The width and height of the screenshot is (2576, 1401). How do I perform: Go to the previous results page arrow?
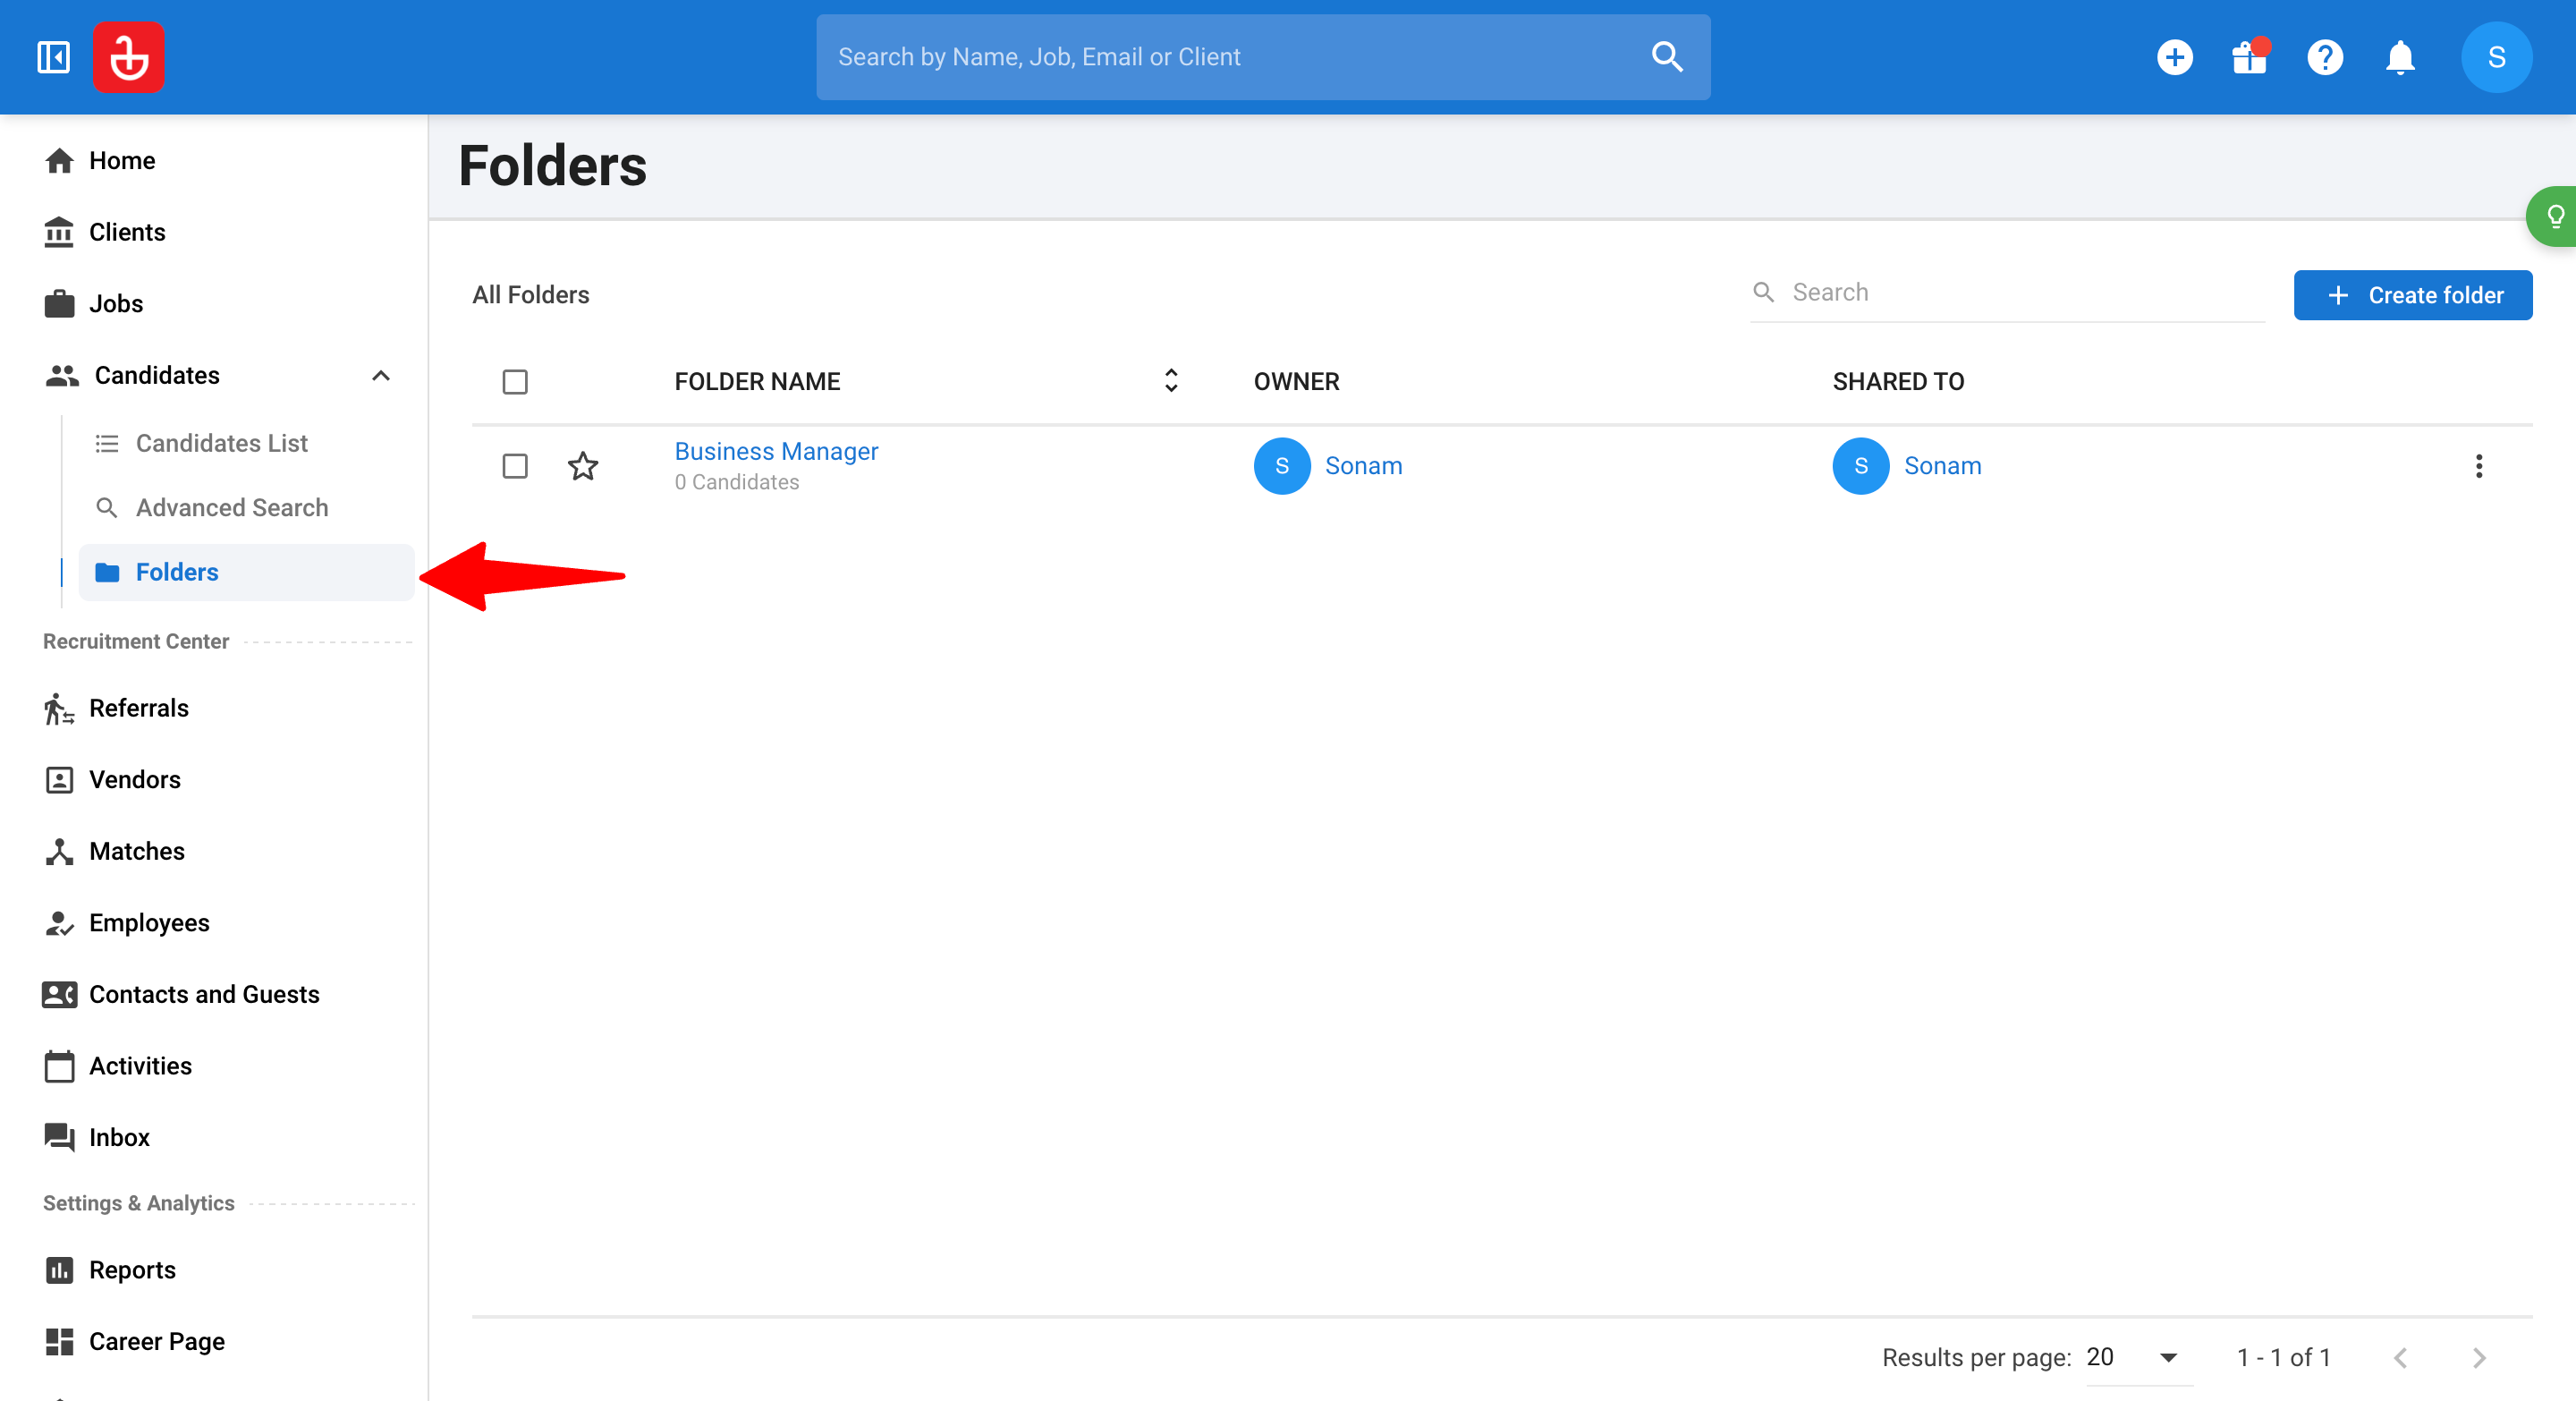[2400, 1358]
